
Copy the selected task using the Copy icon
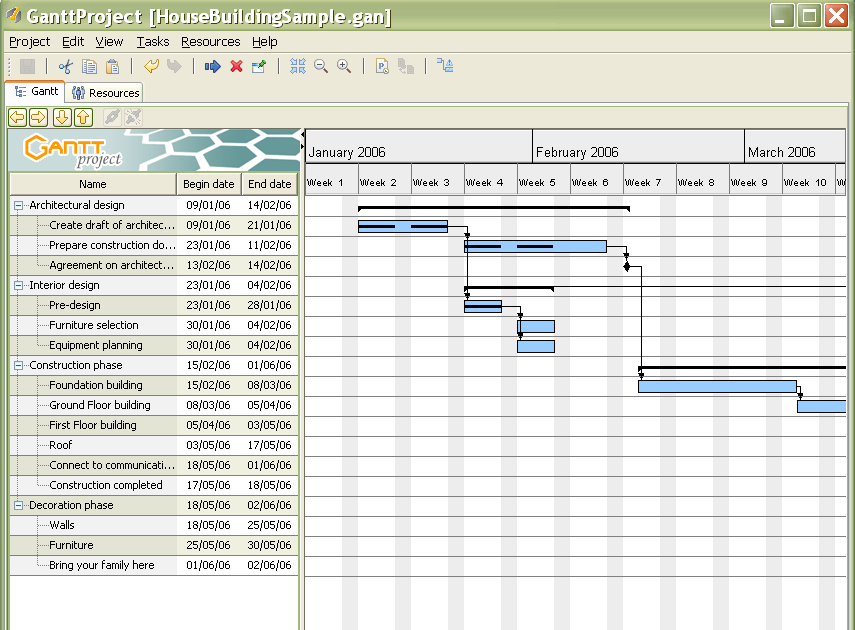pos(87,66)
